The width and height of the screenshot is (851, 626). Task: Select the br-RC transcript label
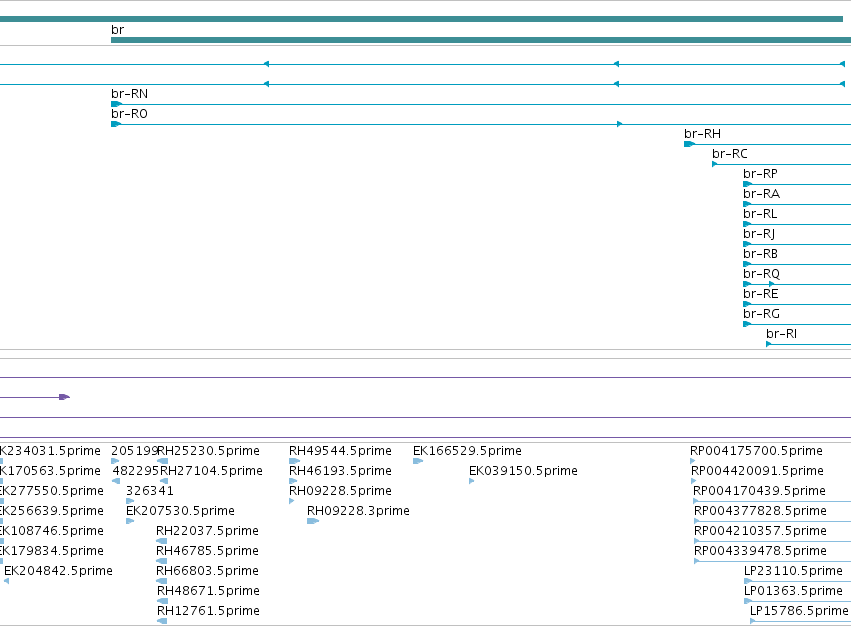[x=729, y=154]
